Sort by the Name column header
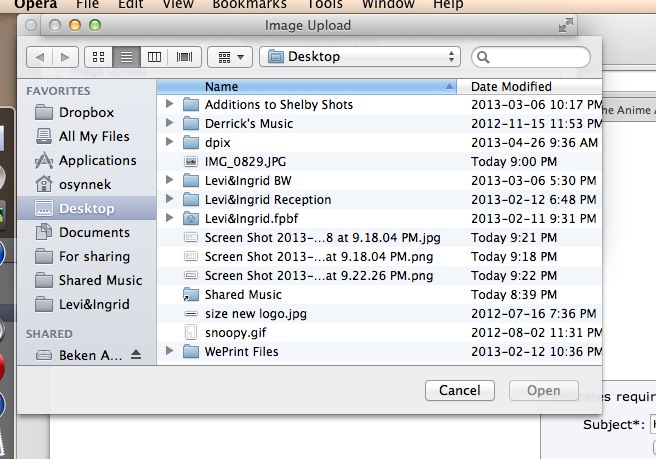The height and width of the screenshot is (459, 656). (306, 87)
